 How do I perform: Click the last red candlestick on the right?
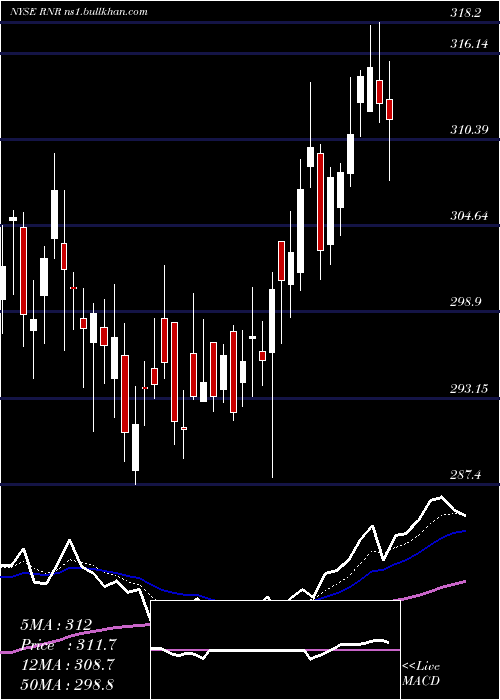[x=389, y=109]
